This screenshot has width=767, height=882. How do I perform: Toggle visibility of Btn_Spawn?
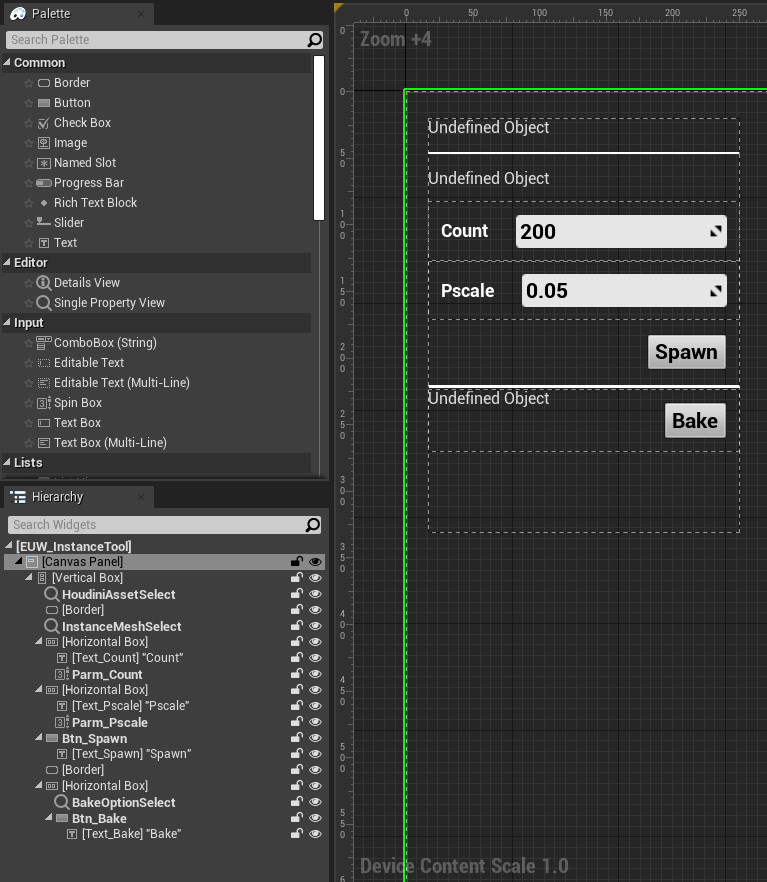pos(315,737)
